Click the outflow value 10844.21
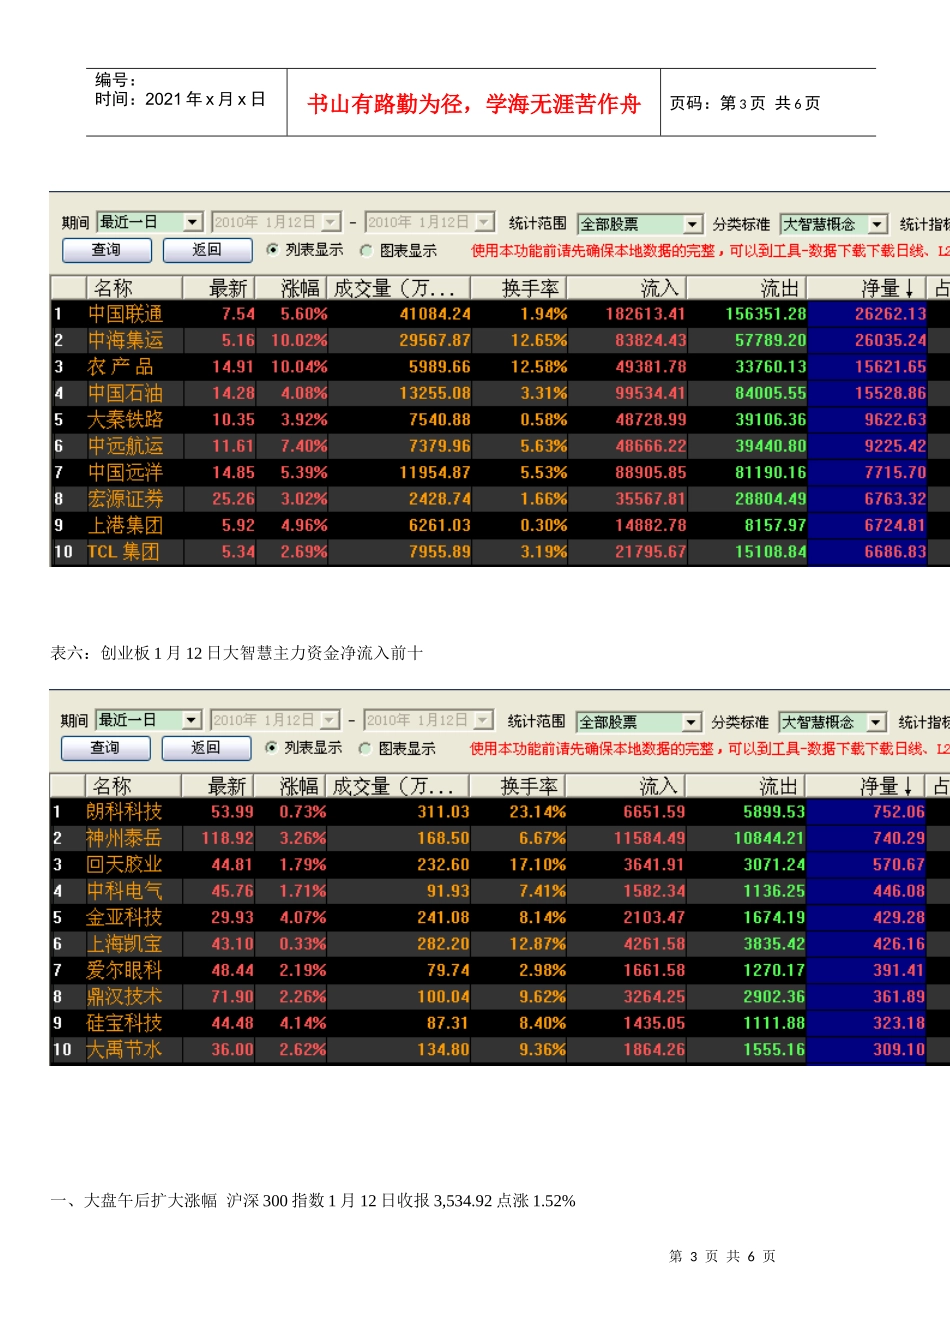 770,838
